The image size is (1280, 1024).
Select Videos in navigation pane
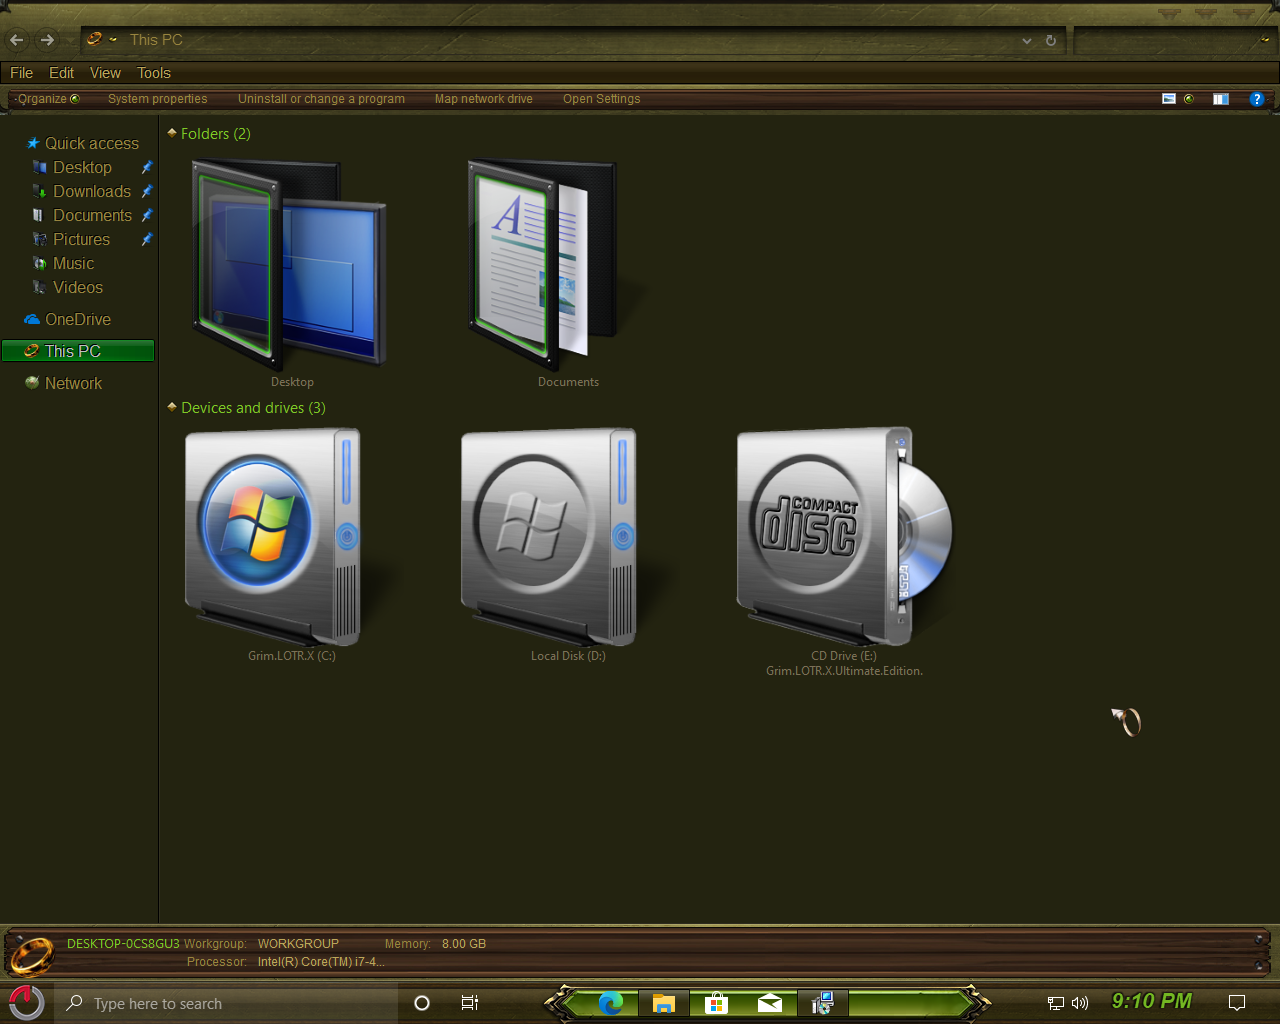click(x=78, y=287)
